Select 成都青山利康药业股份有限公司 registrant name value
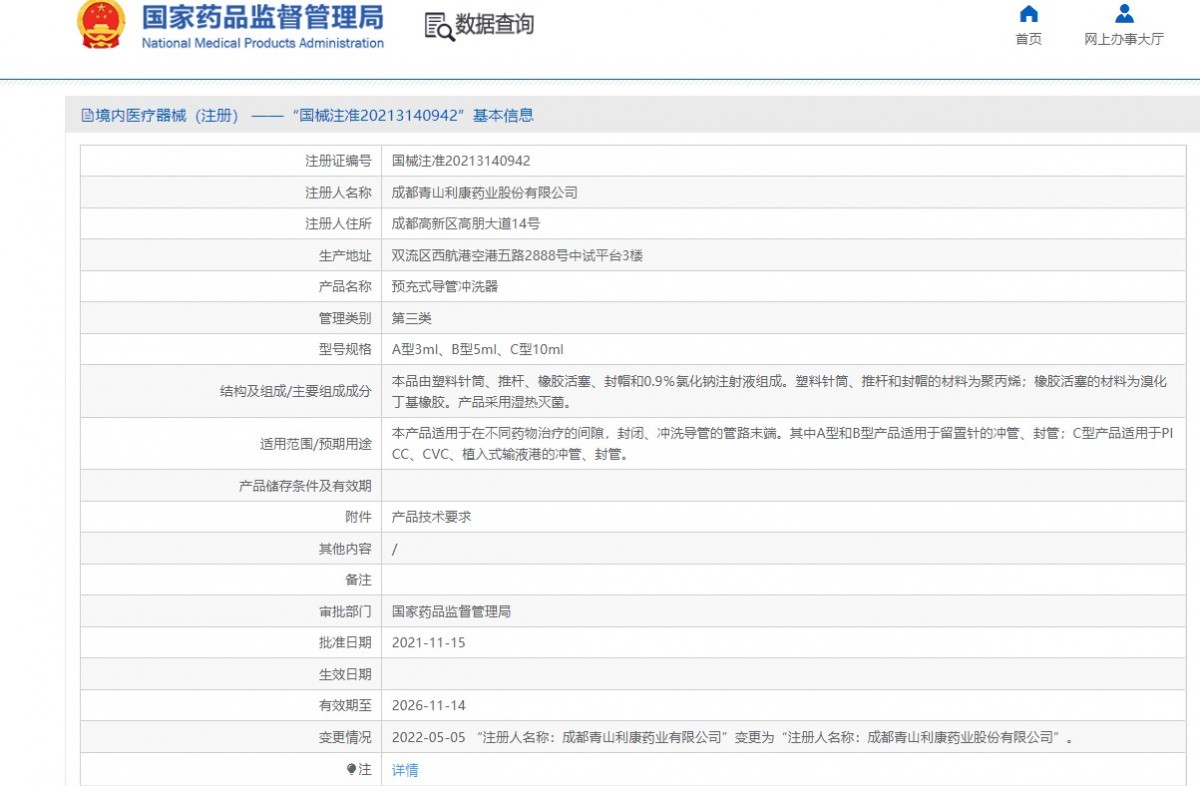The height and width of the screenshot is (786, 1200). coord(485,192)
